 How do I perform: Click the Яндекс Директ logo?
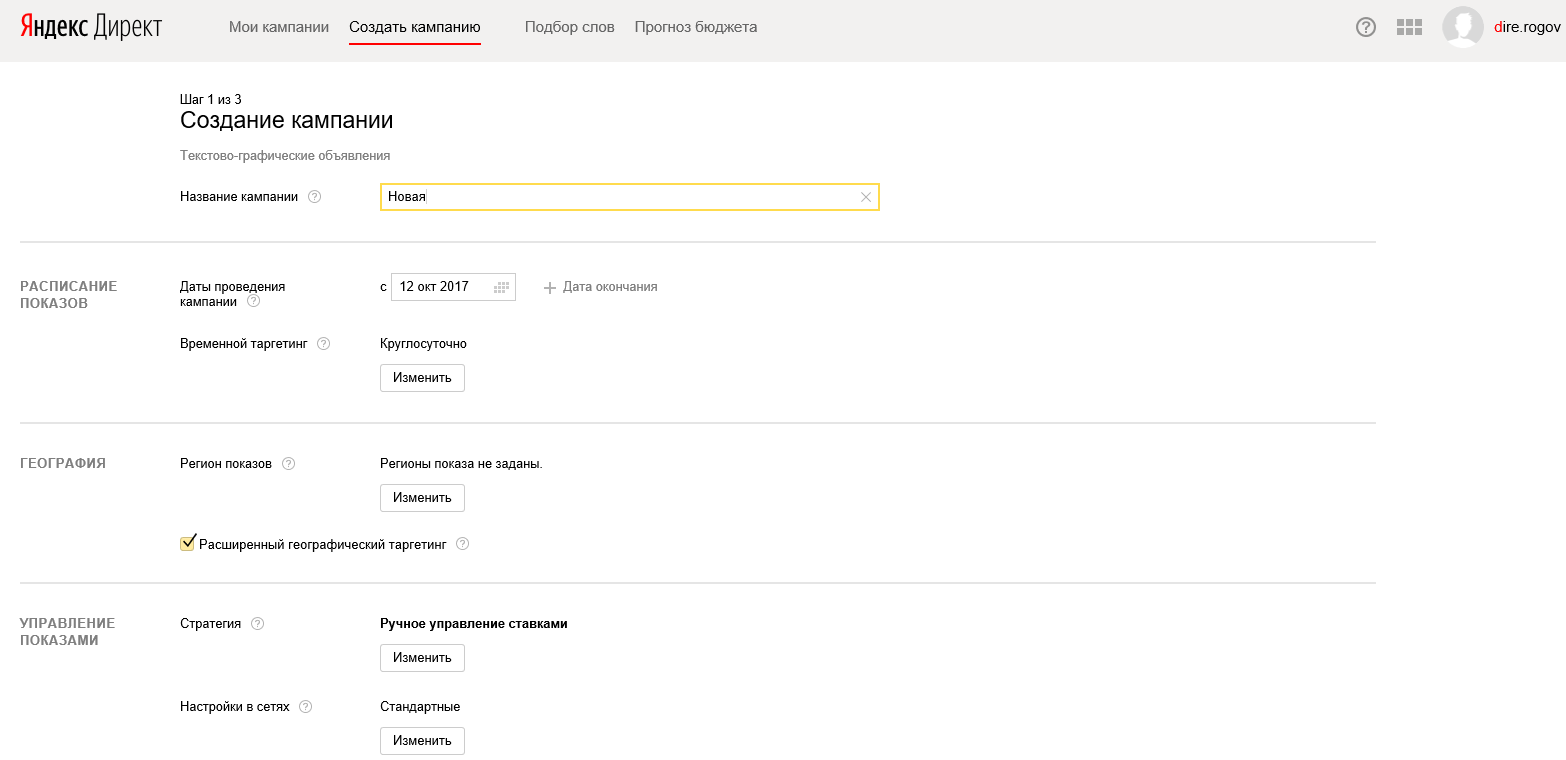[x=91, y=27]
